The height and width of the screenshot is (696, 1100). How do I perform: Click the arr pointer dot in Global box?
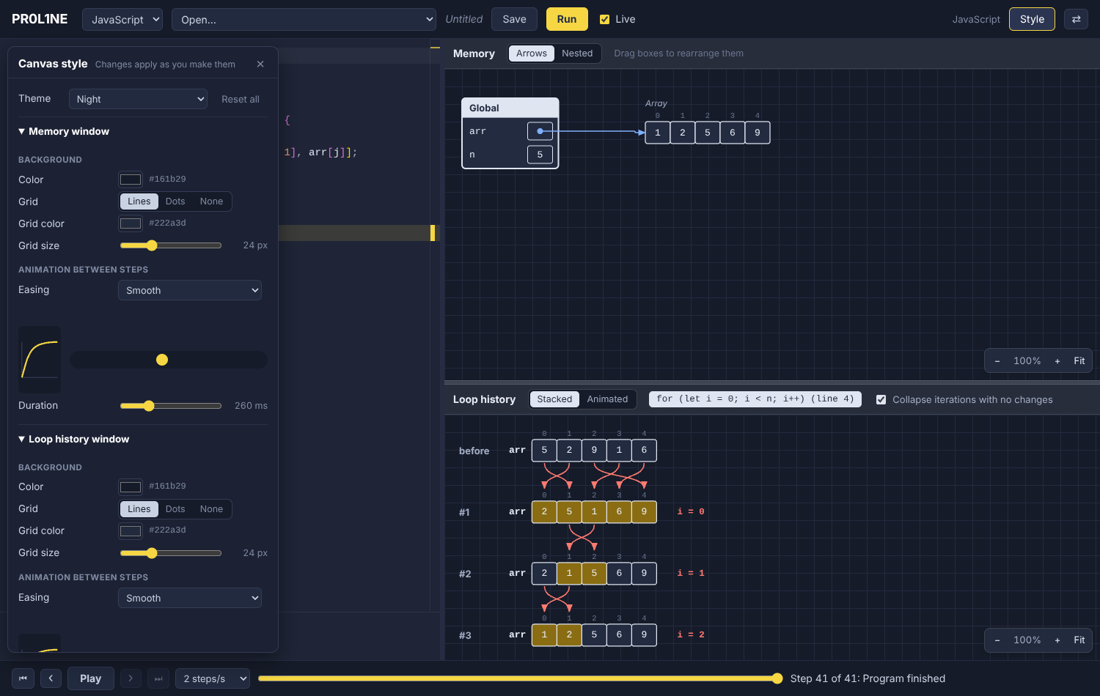point(539,131)
